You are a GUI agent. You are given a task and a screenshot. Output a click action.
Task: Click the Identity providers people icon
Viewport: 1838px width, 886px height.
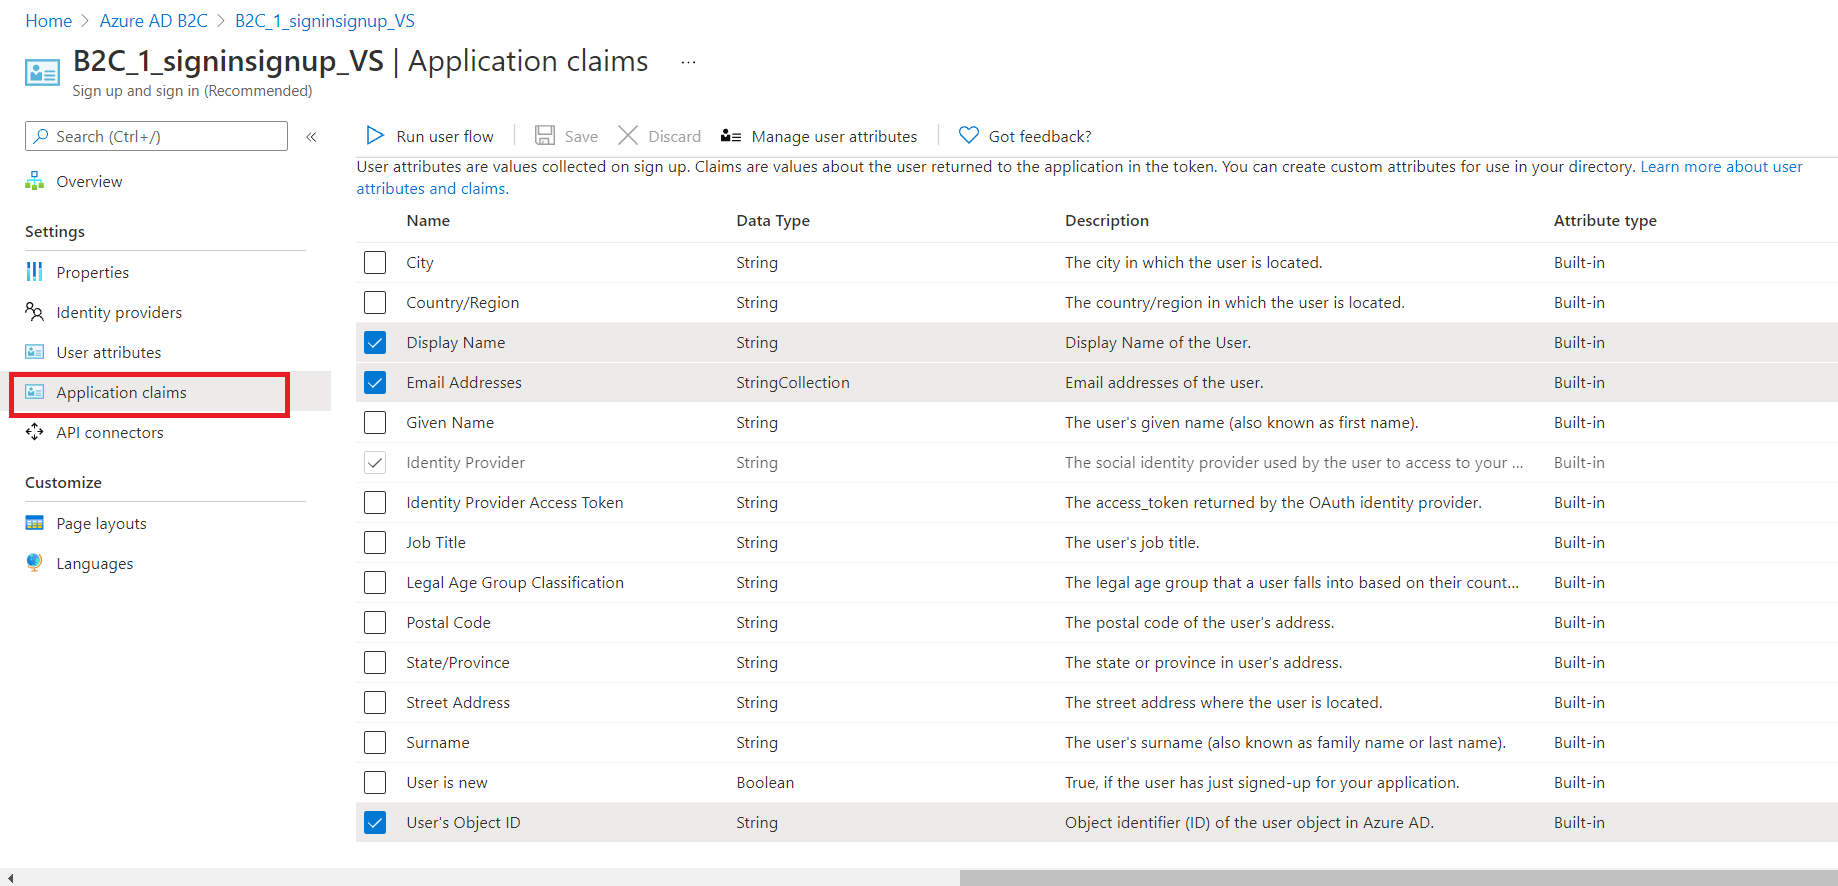[x=35, y=312]
